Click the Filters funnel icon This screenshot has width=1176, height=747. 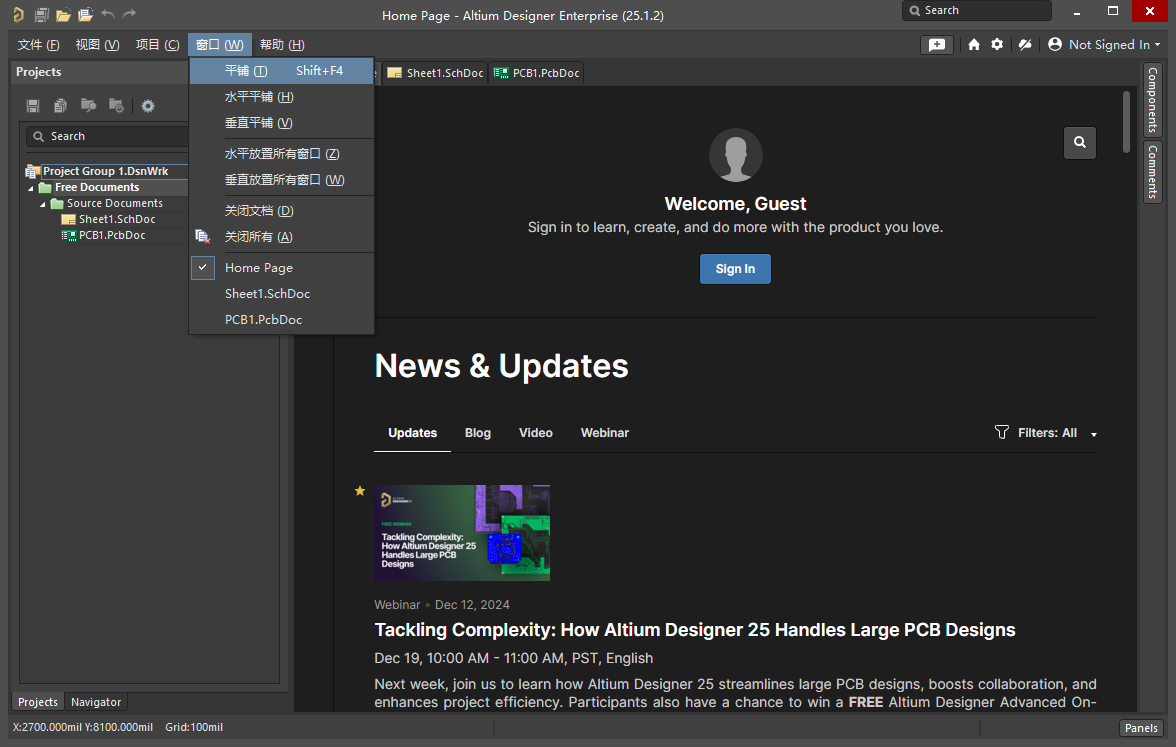coord(1001,432)
